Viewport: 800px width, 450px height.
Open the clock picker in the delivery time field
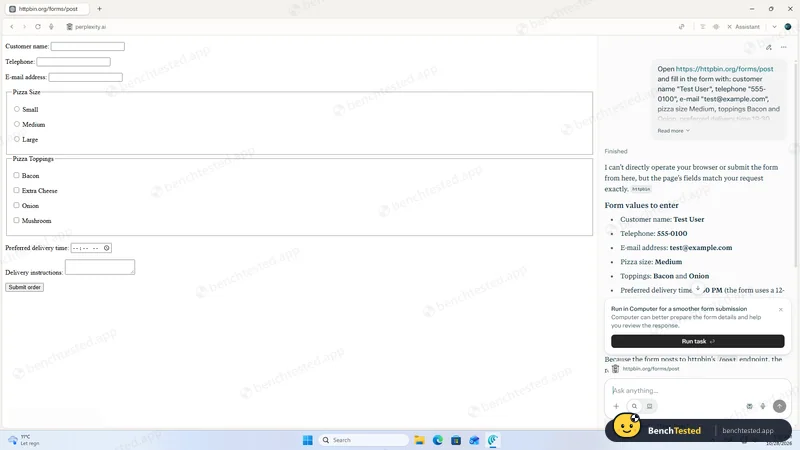(x=107, y=248)
